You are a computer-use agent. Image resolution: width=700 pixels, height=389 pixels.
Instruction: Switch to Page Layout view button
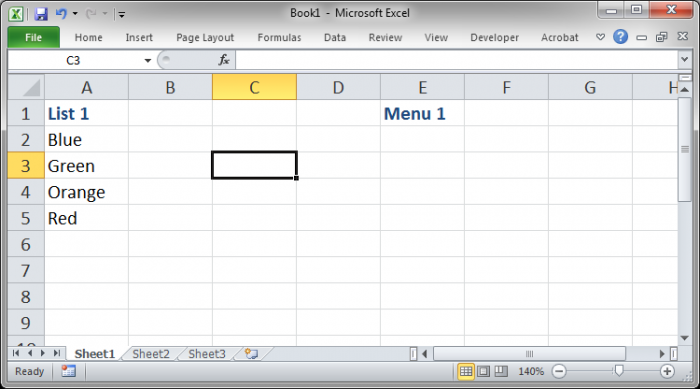tap(483, 371)
